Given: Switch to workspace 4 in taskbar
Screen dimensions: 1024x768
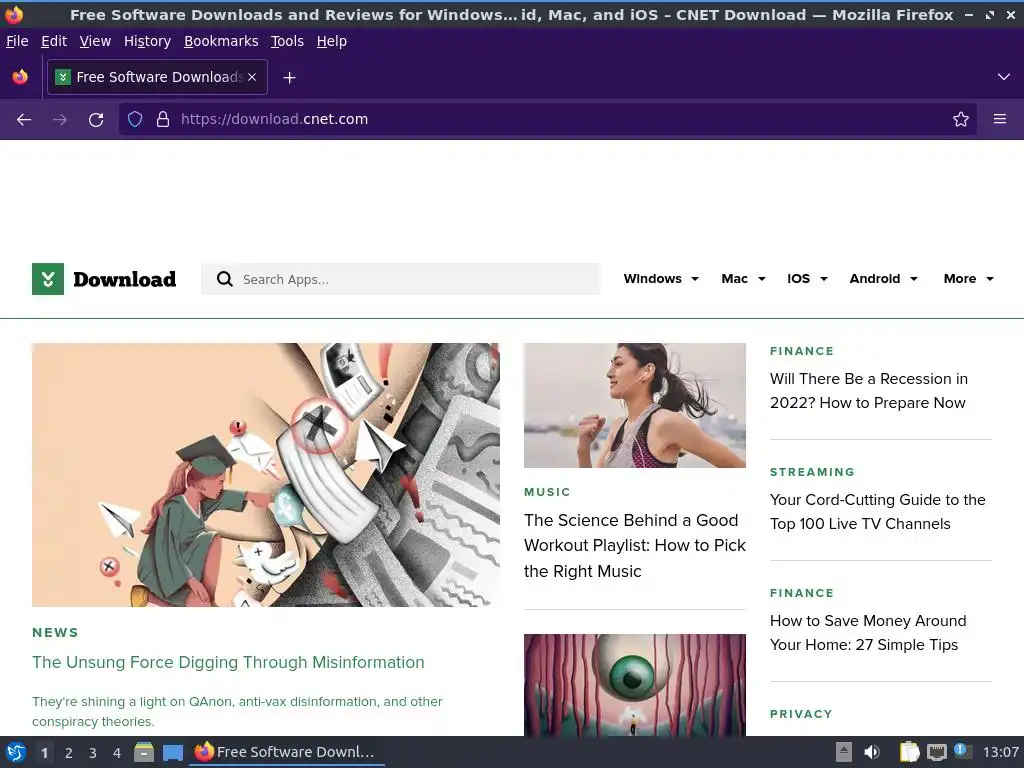Looking at the screenshot, I should pos(117,753).
